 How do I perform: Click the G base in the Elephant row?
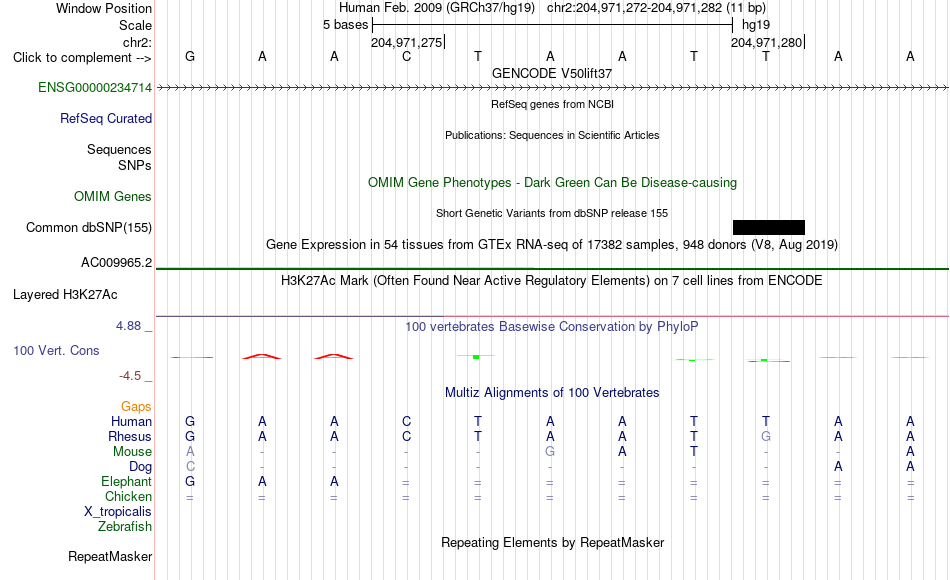point(190,481)
